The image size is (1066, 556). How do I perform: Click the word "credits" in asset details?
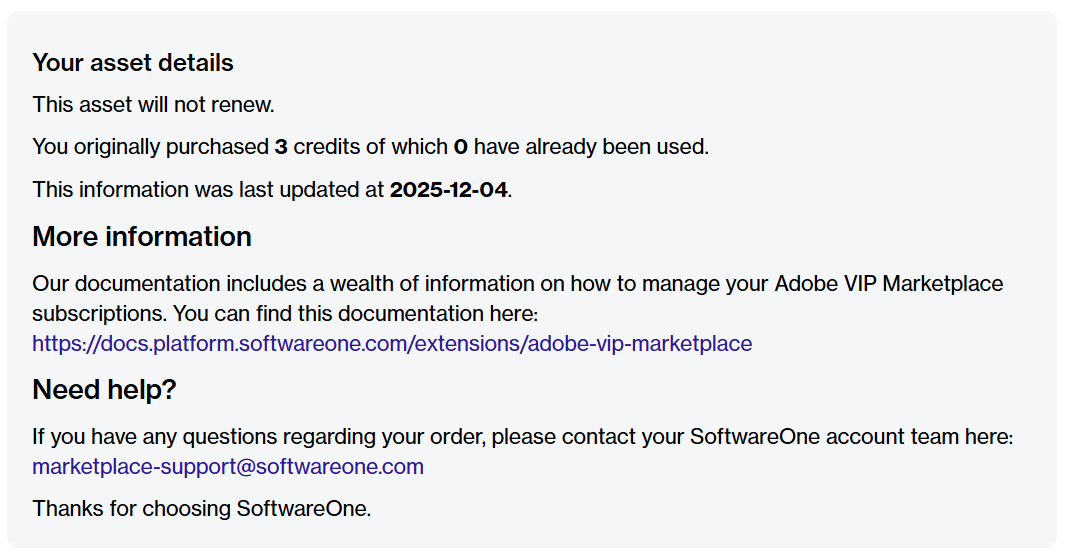[327, 147]
